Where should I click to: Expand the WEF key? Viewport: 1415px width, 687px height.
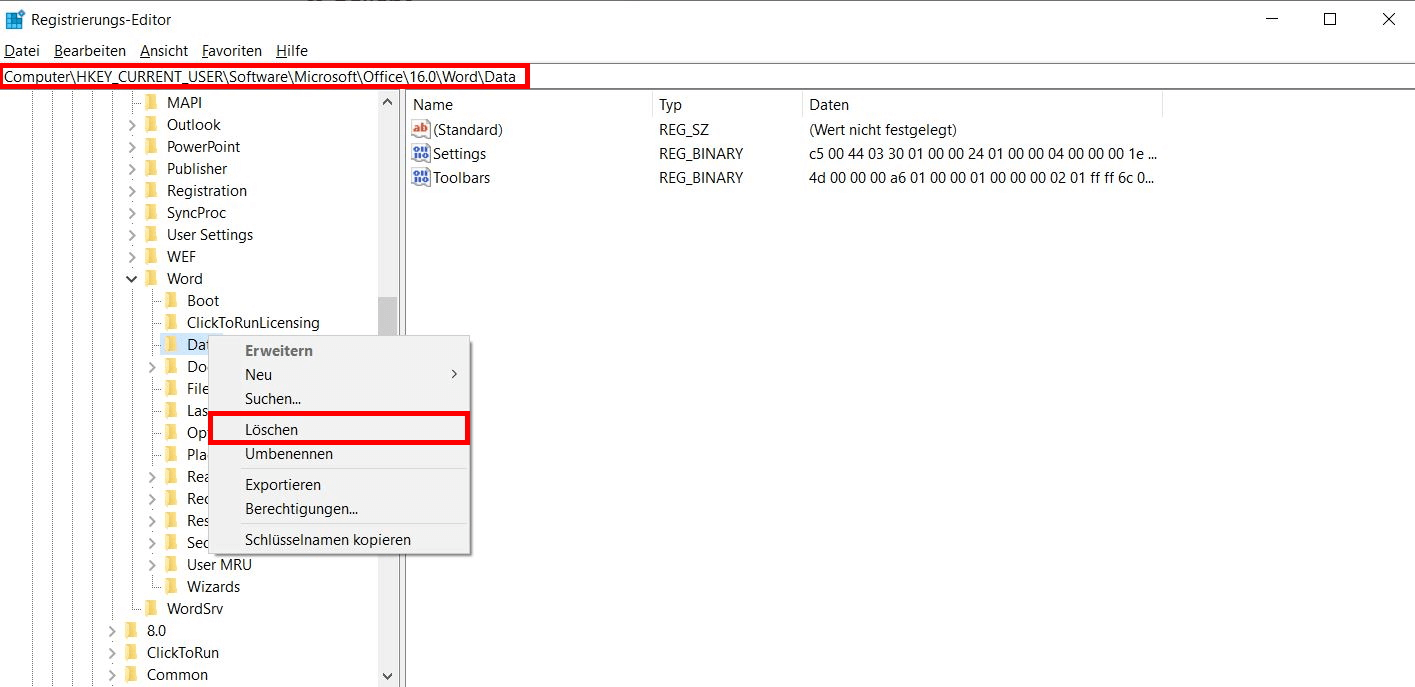click(132, 257)
